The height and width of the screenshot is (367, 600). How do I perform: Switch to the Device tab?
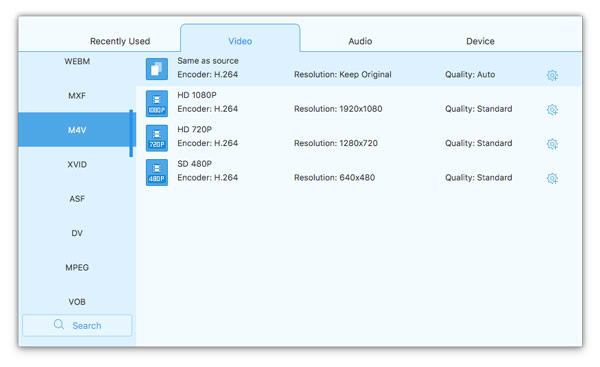click(480, 41)
